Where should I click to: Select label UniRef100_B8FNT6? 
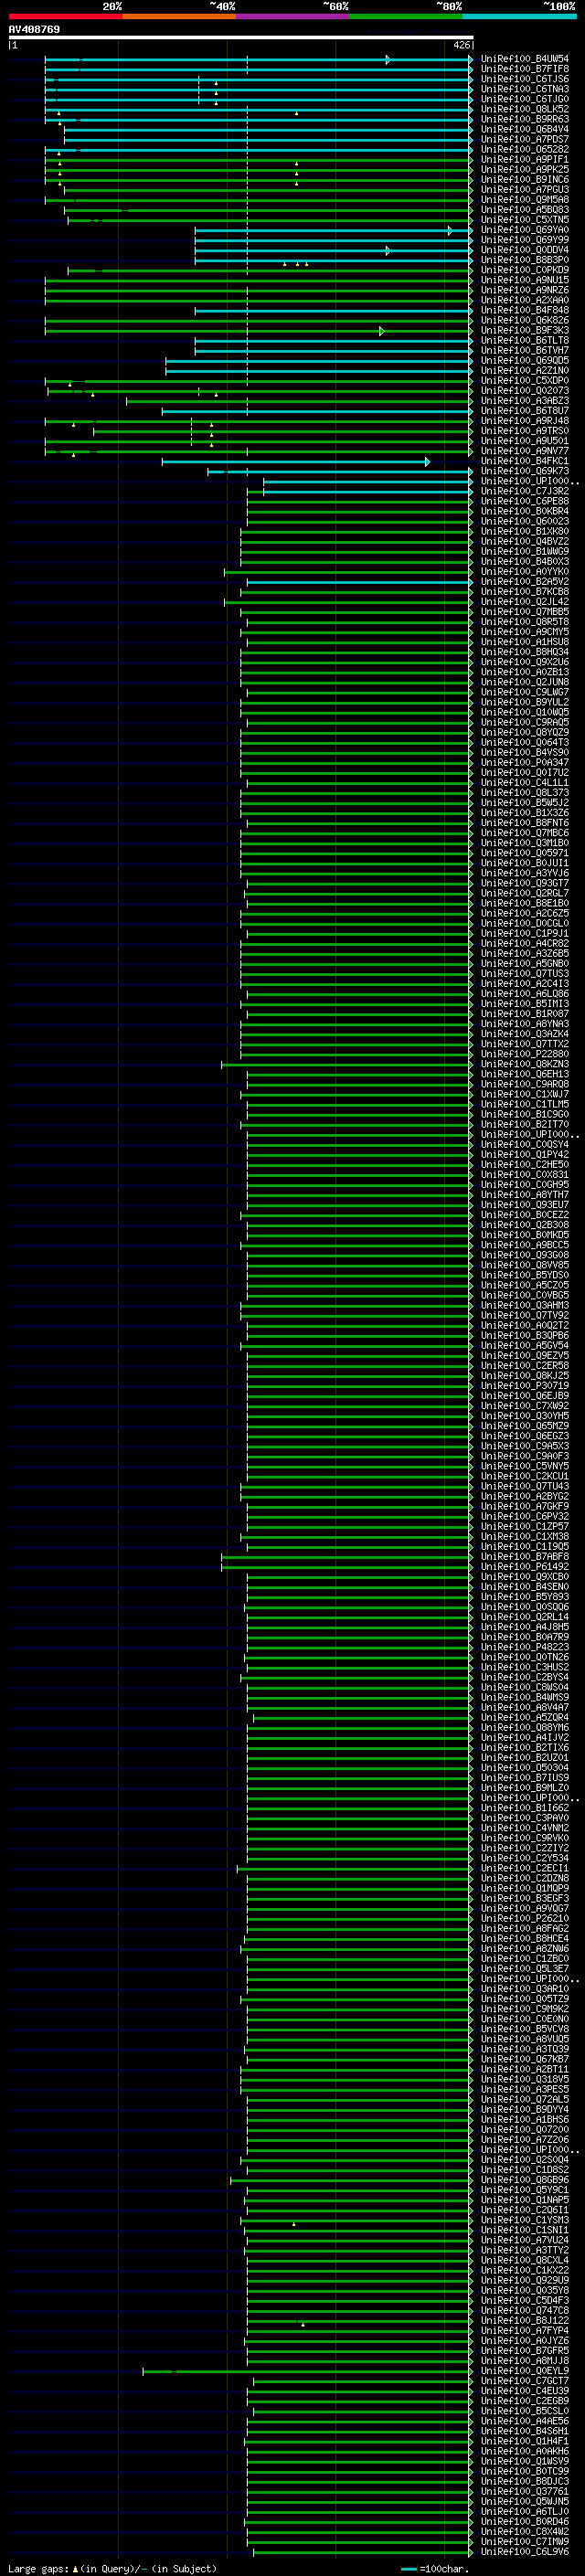pyautogui.click(x=524, y=822)
